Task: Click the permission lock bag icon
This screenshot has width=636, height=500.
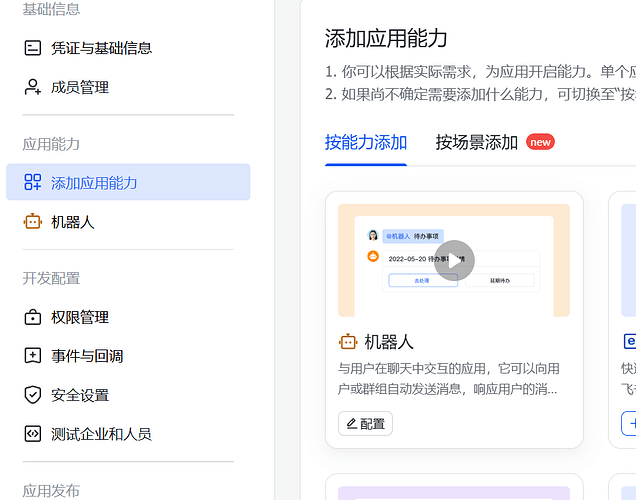Action: tap(32, 317)
